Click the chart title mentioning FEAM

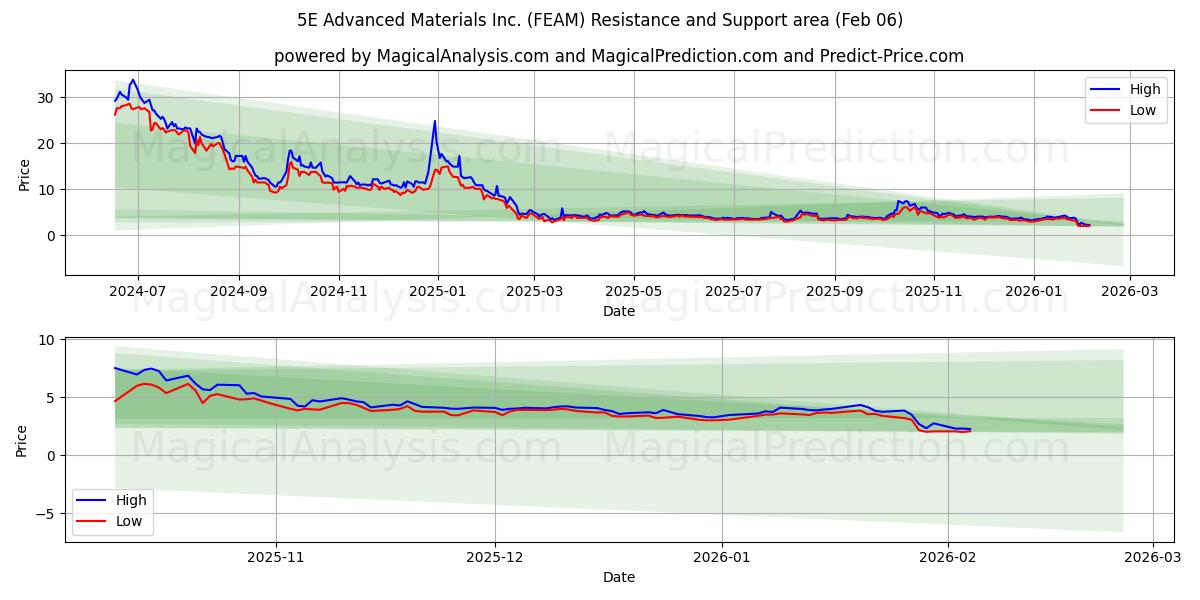point(600,20)
